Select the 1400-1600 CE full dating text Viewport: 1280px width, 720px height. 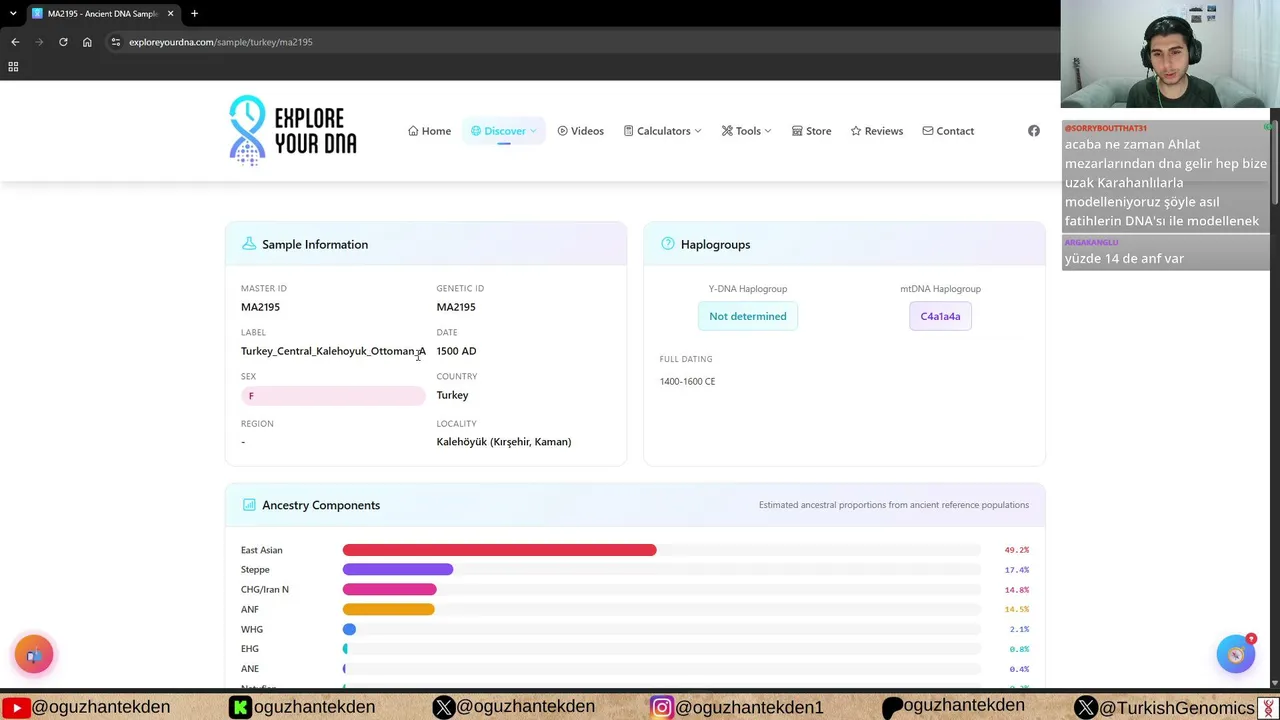tap(687, 381)
